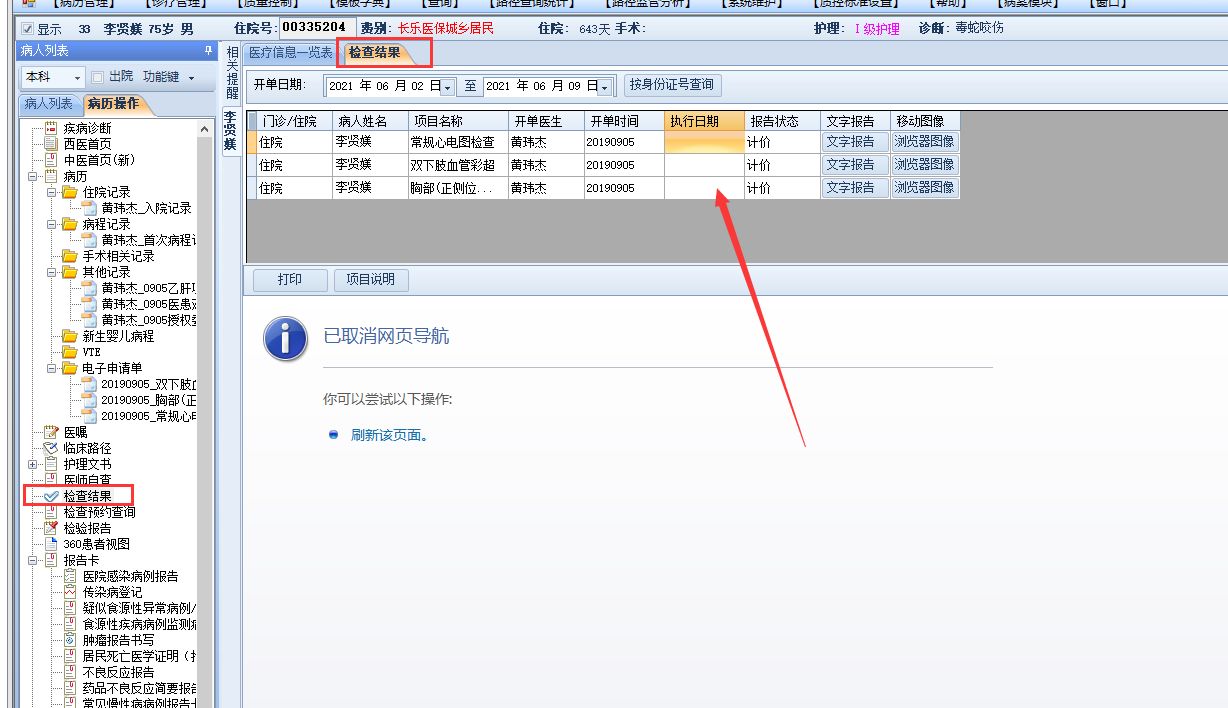Click the 打印 button

pos(290,280)
